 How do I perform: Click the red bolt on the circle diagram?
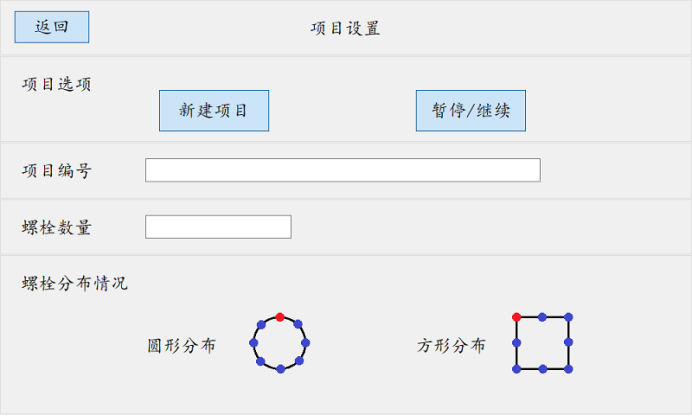tap(280, 317)
